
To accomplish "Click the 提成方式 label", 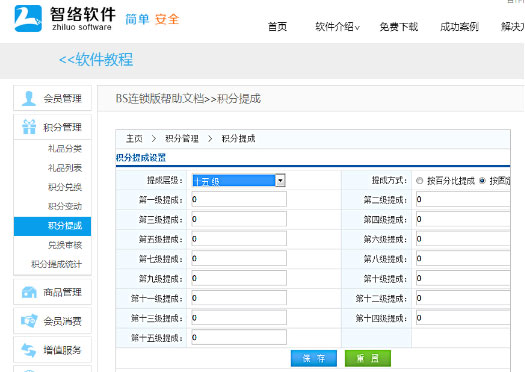I will (389, 180).
